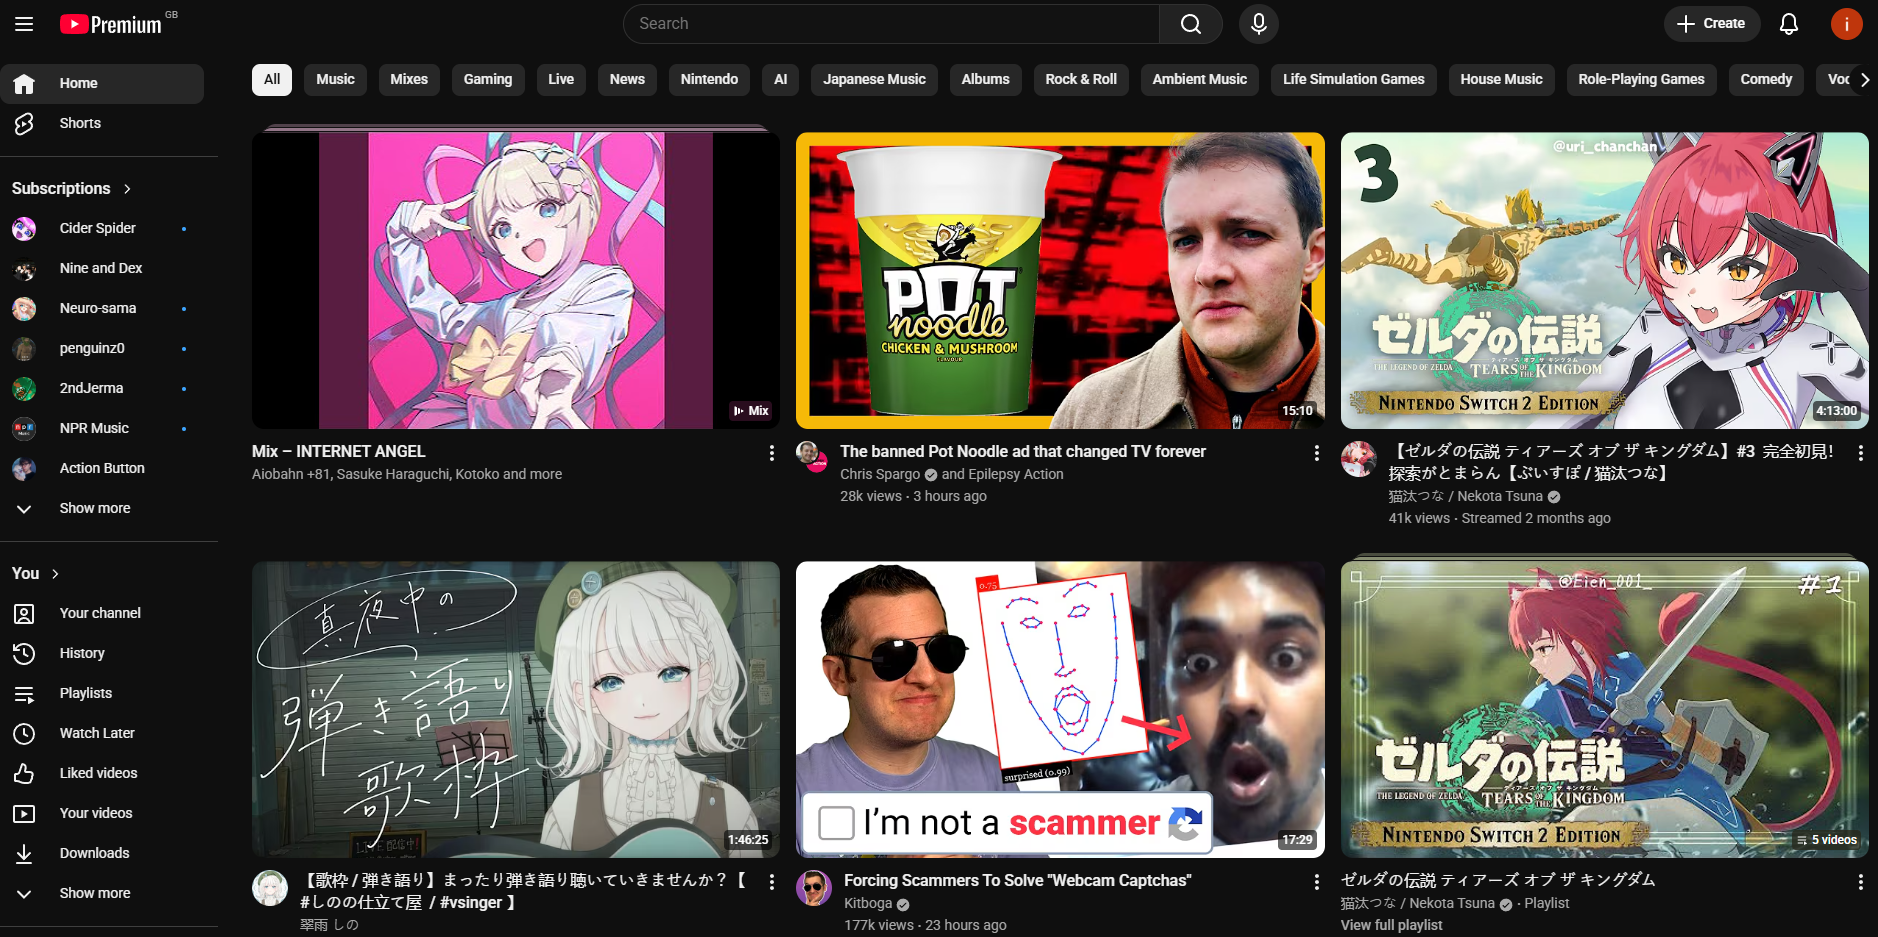Filter by the Rock & Roll chip
Viewport: 1878px width, 937px height.
[x=1081, y=79]
